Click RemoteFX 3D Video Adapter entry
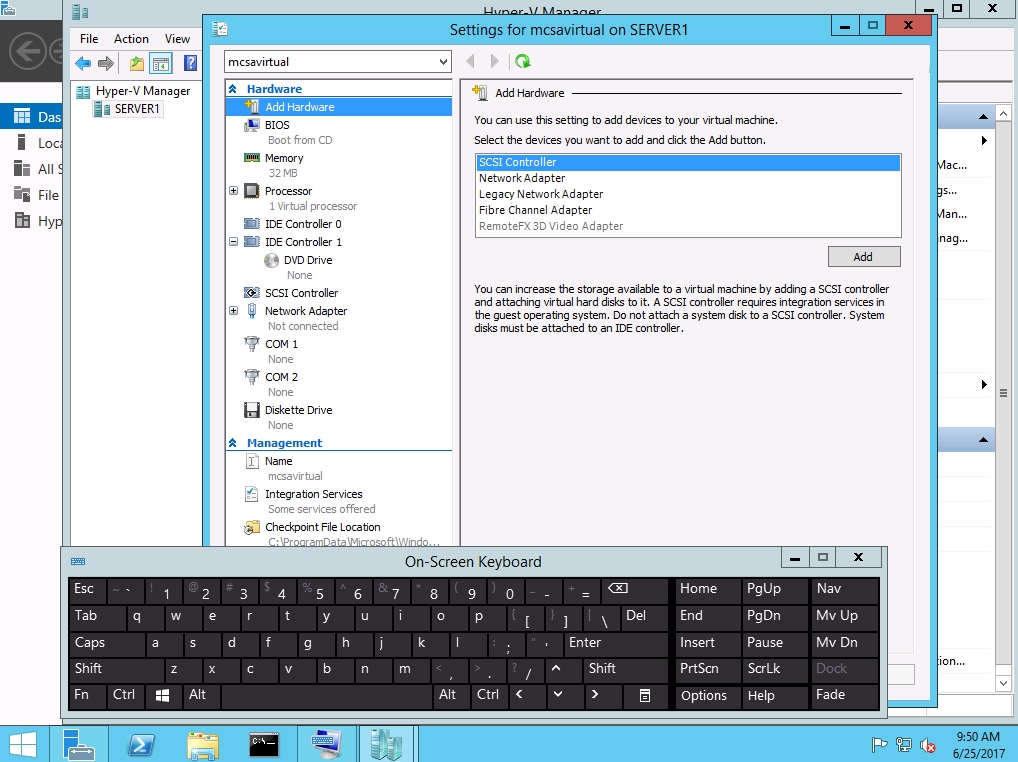Image resolution: width=1018 pixels, height=762 pixels. coord(688,226)
